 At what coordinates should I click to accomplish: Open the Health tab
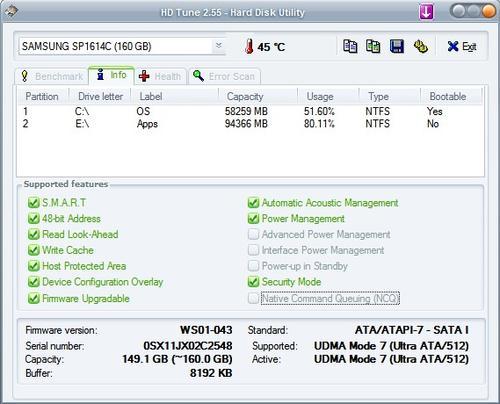pyautogui.click(x=160, y=76)
